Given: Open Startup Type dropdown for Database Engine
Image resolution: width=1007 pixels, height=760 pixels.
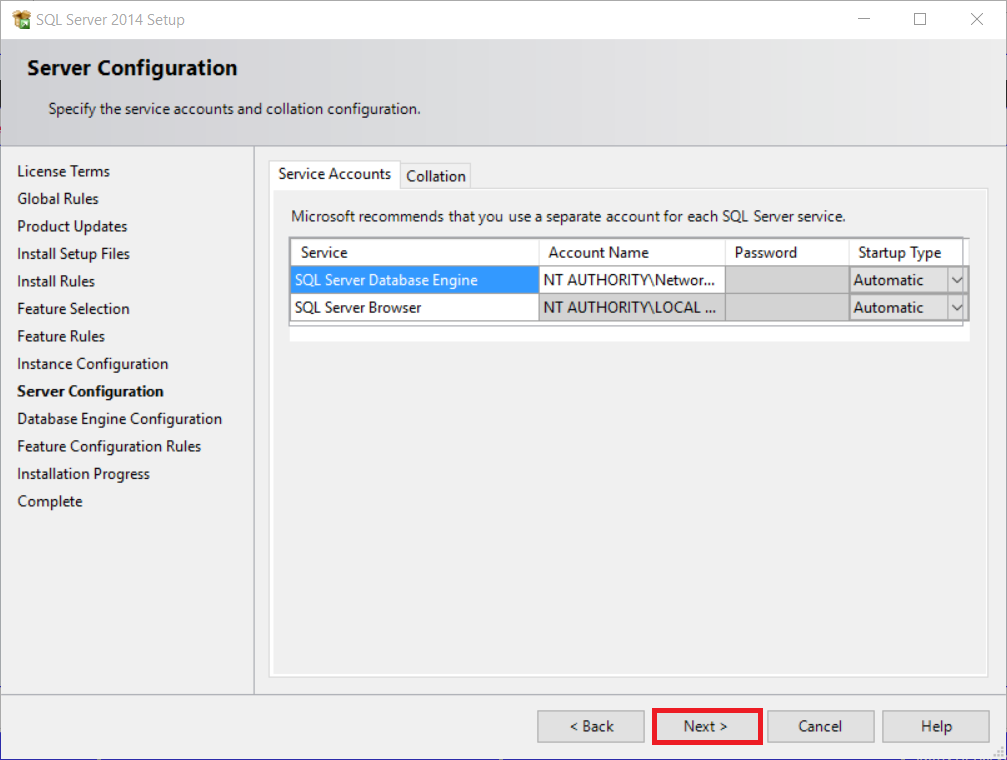Looking at the screenshot, I should click(x=956, y=280).
